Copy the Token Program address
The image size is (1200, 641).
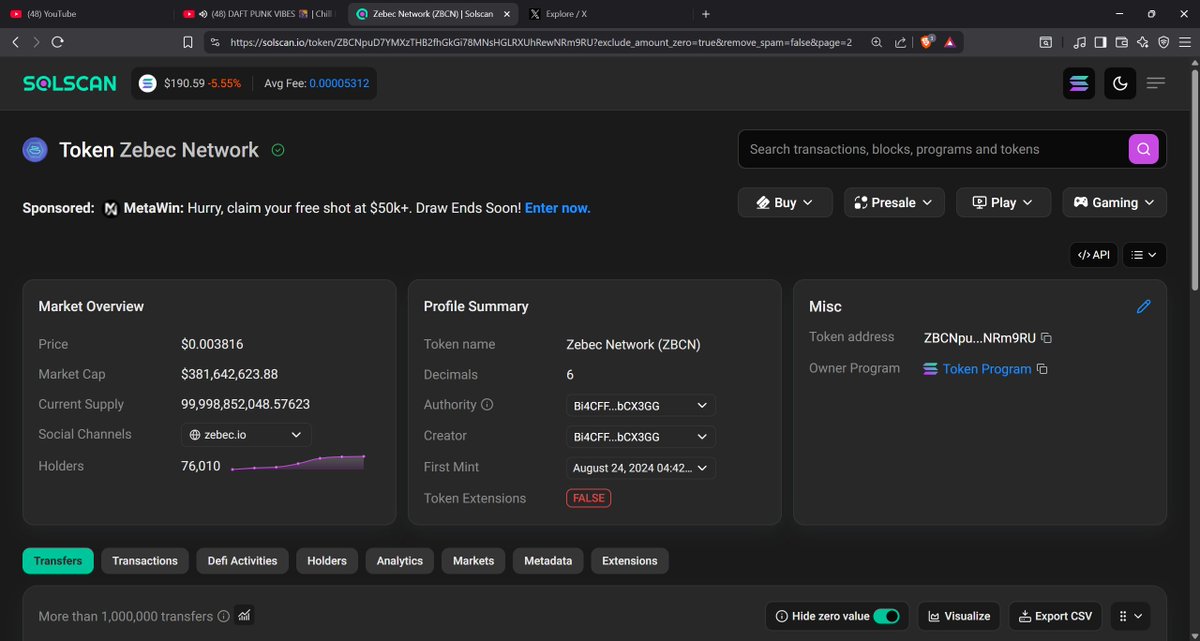1042,369
